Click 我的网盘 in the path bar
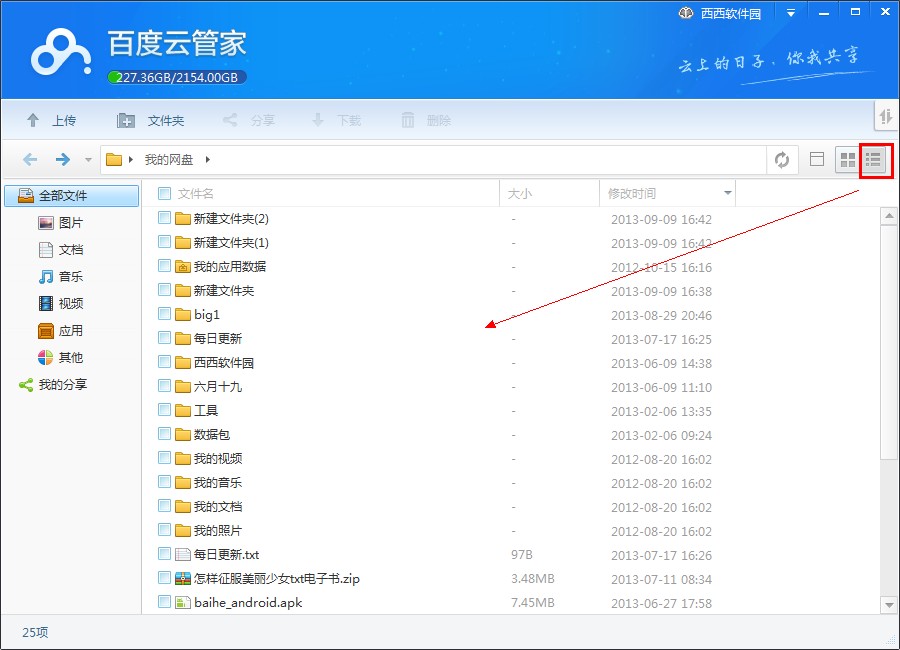900x650 pixels. pos(168,160)
